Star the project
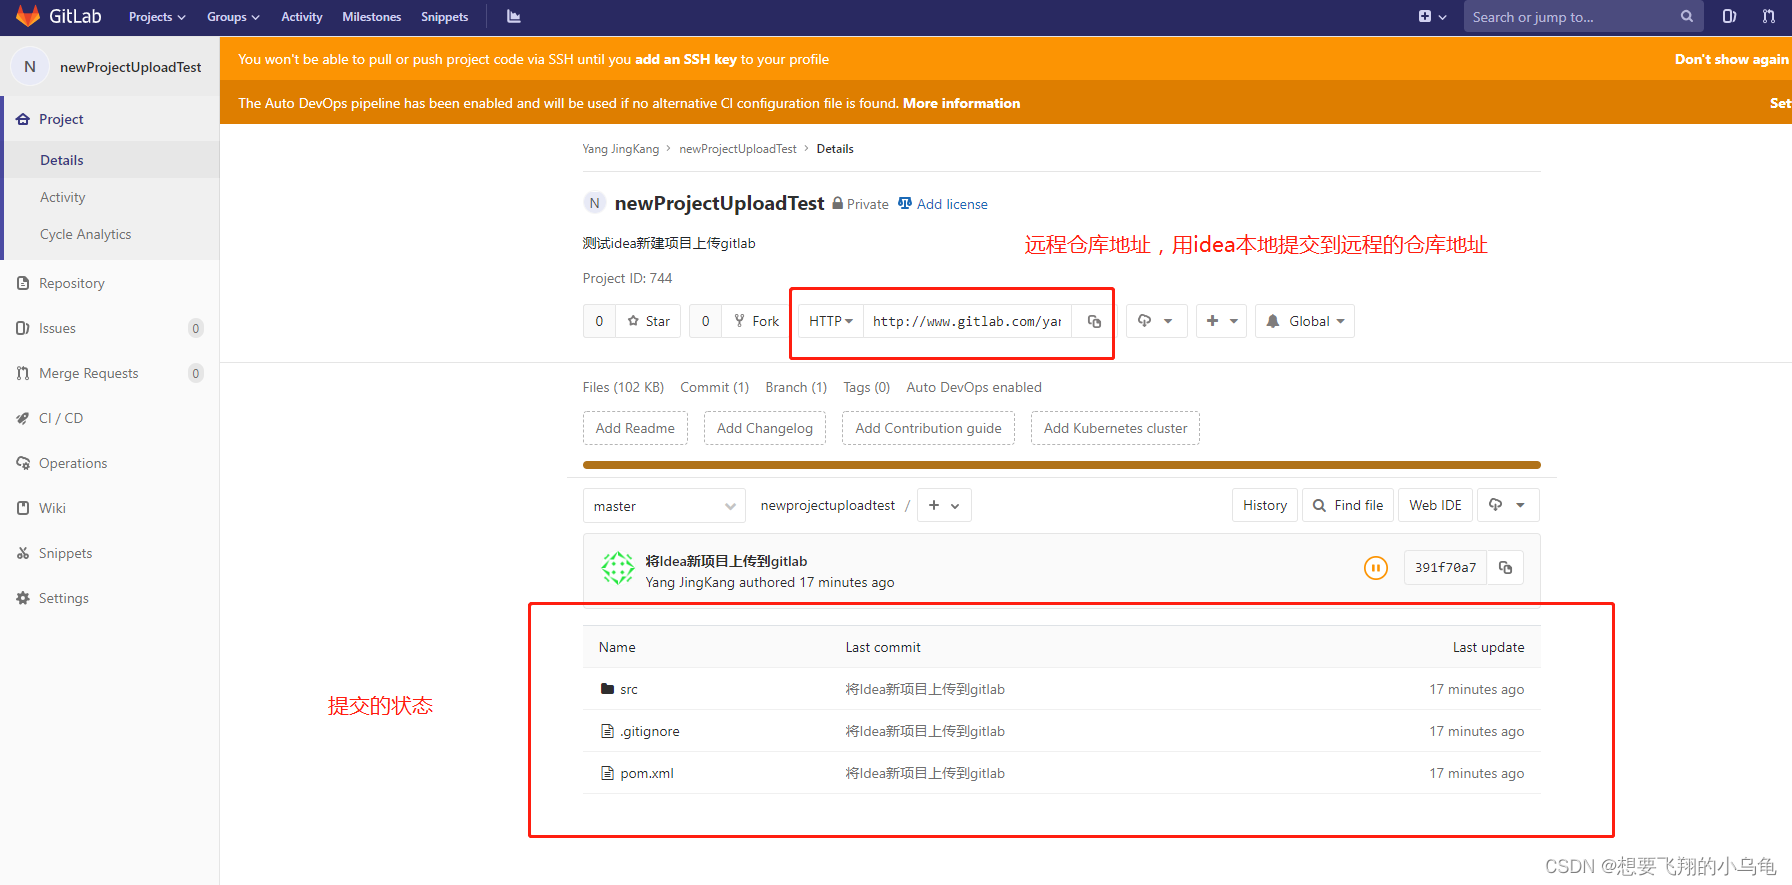 (x=648, y=321)
